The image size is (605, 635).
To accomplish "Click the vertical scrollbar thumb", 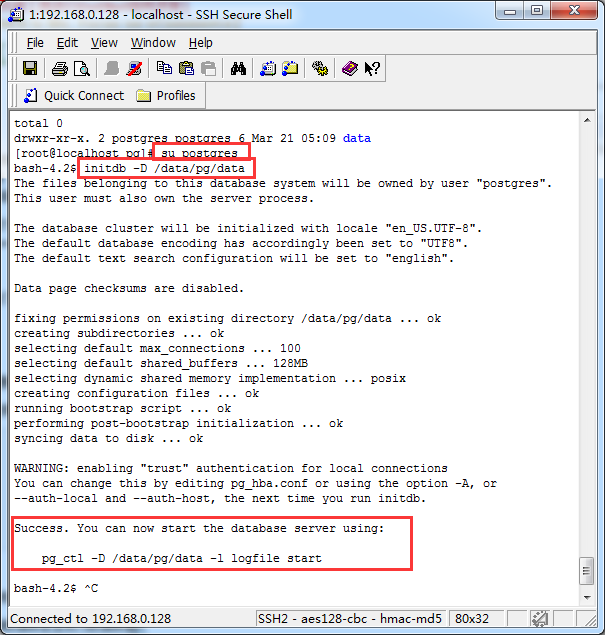I will [x=587, y=571].
